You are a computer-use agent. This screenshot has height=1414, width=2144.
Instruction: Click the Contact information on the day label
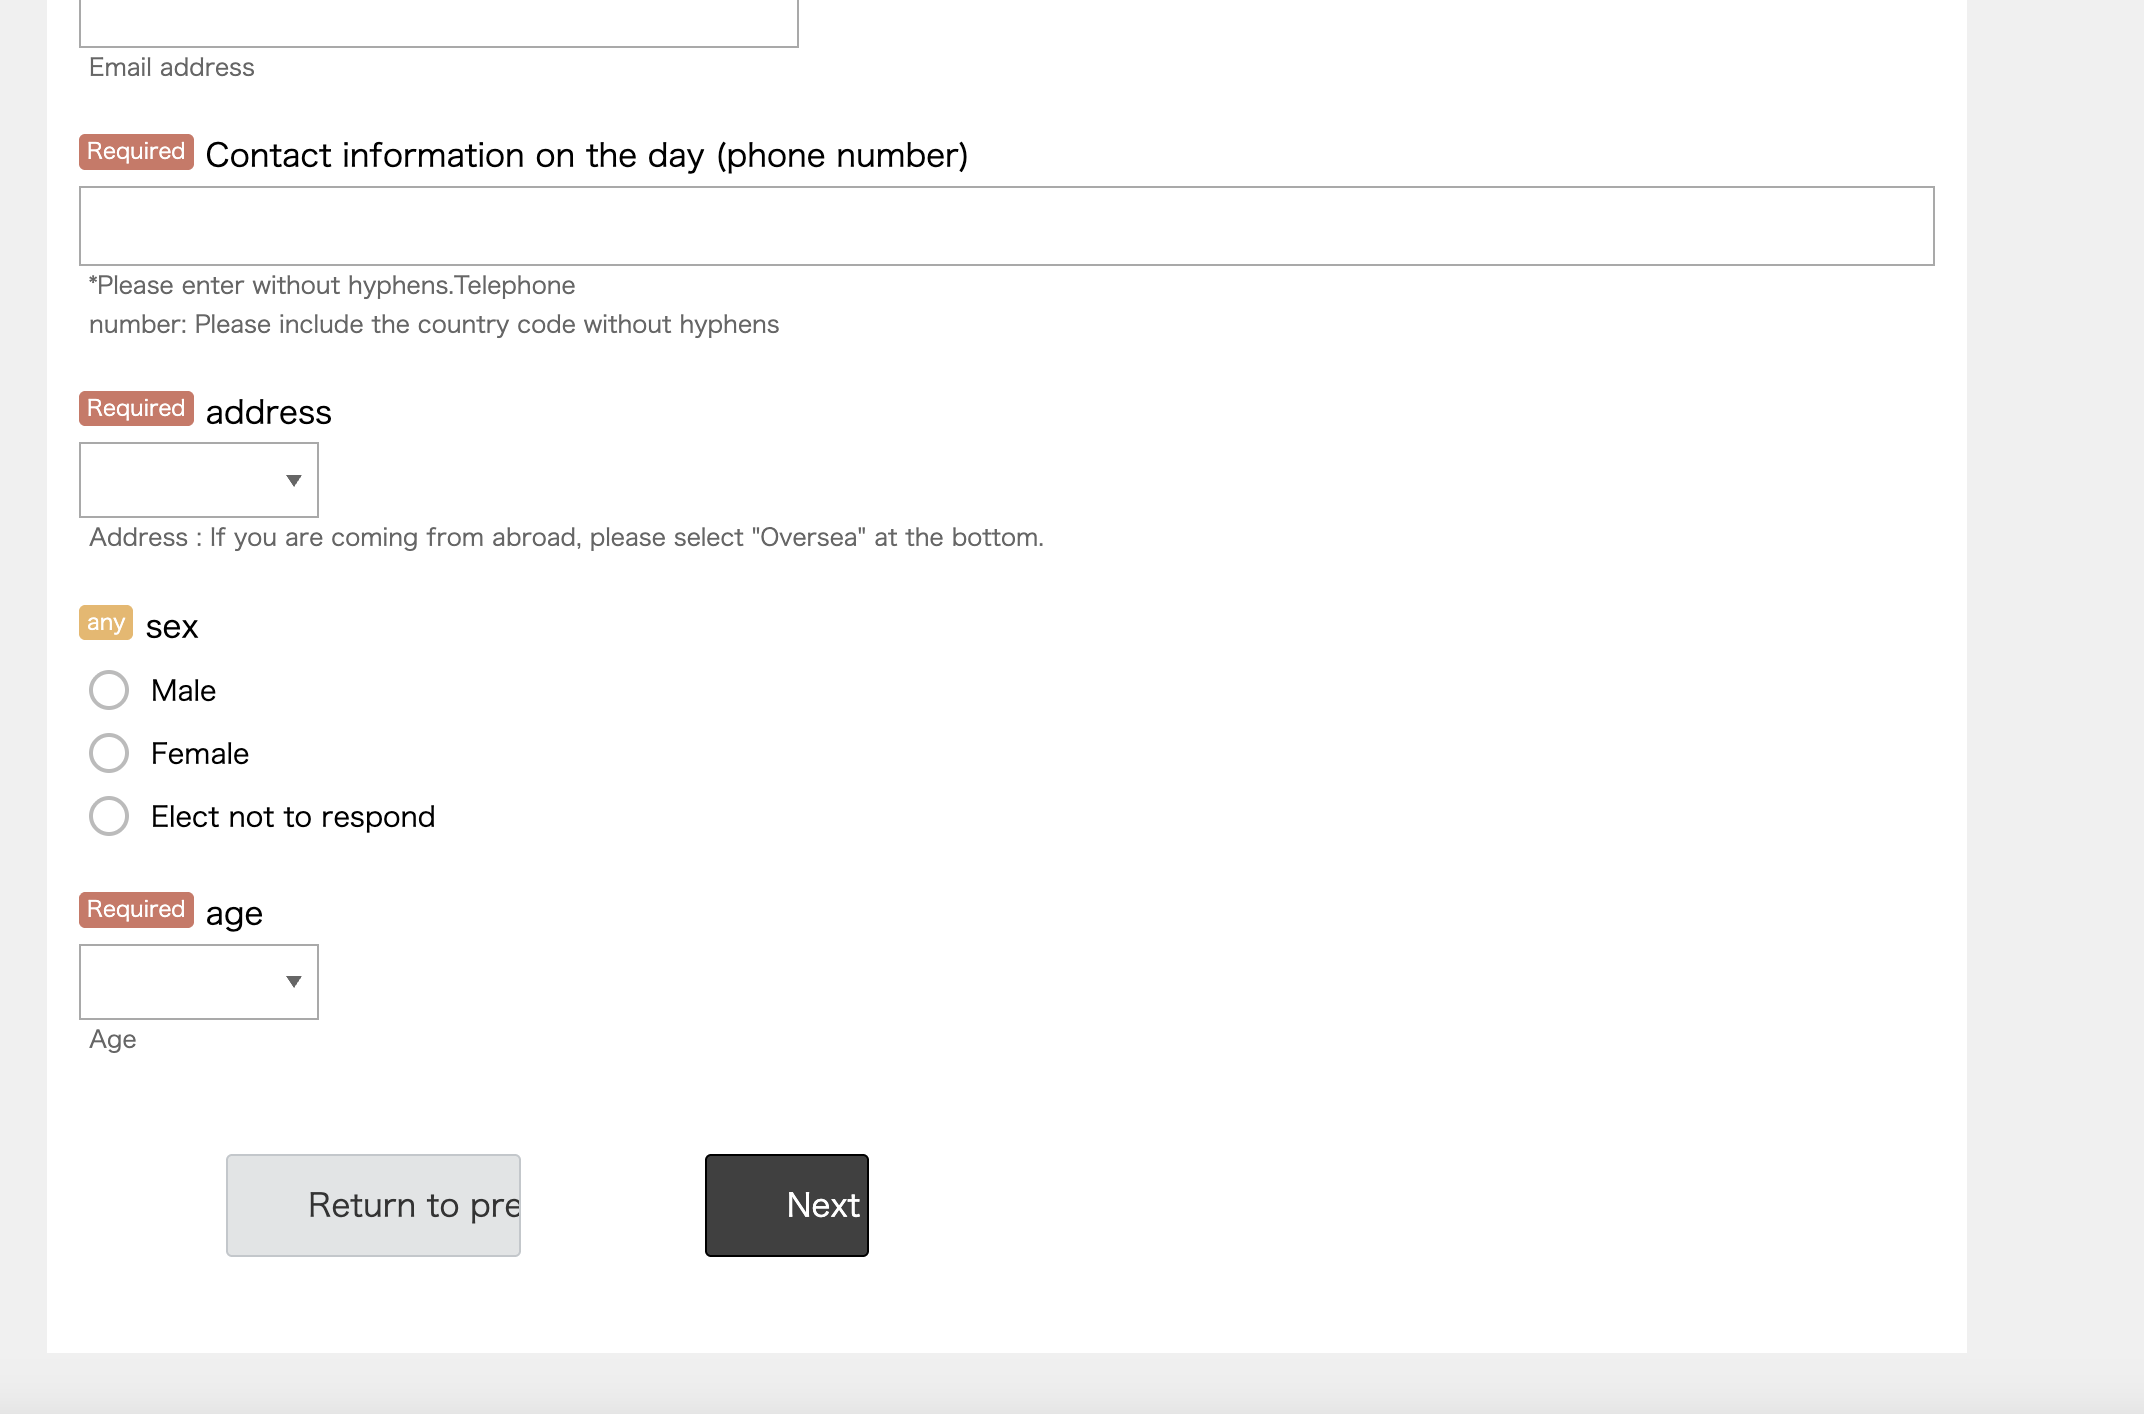(586, 156)
